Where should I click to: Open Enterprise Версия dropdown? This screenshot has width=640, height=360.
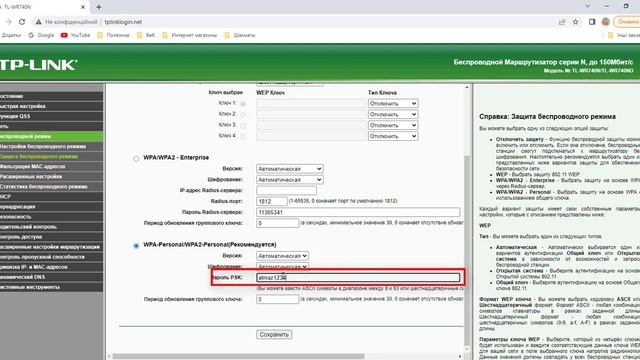coord(290,169)
